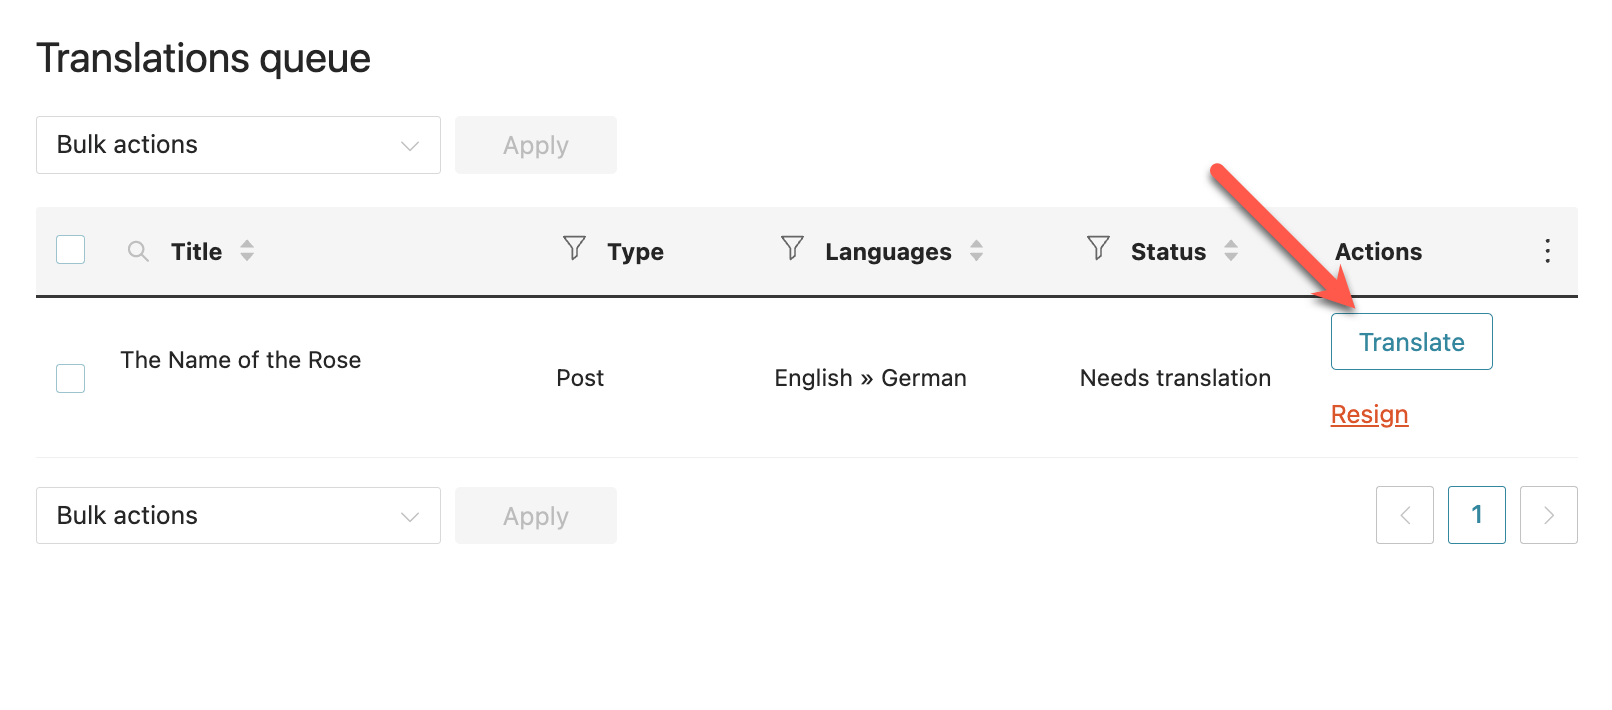This screenshot has width=1612, height=710.
Task: Click the Translate button
Action: 1412,342
